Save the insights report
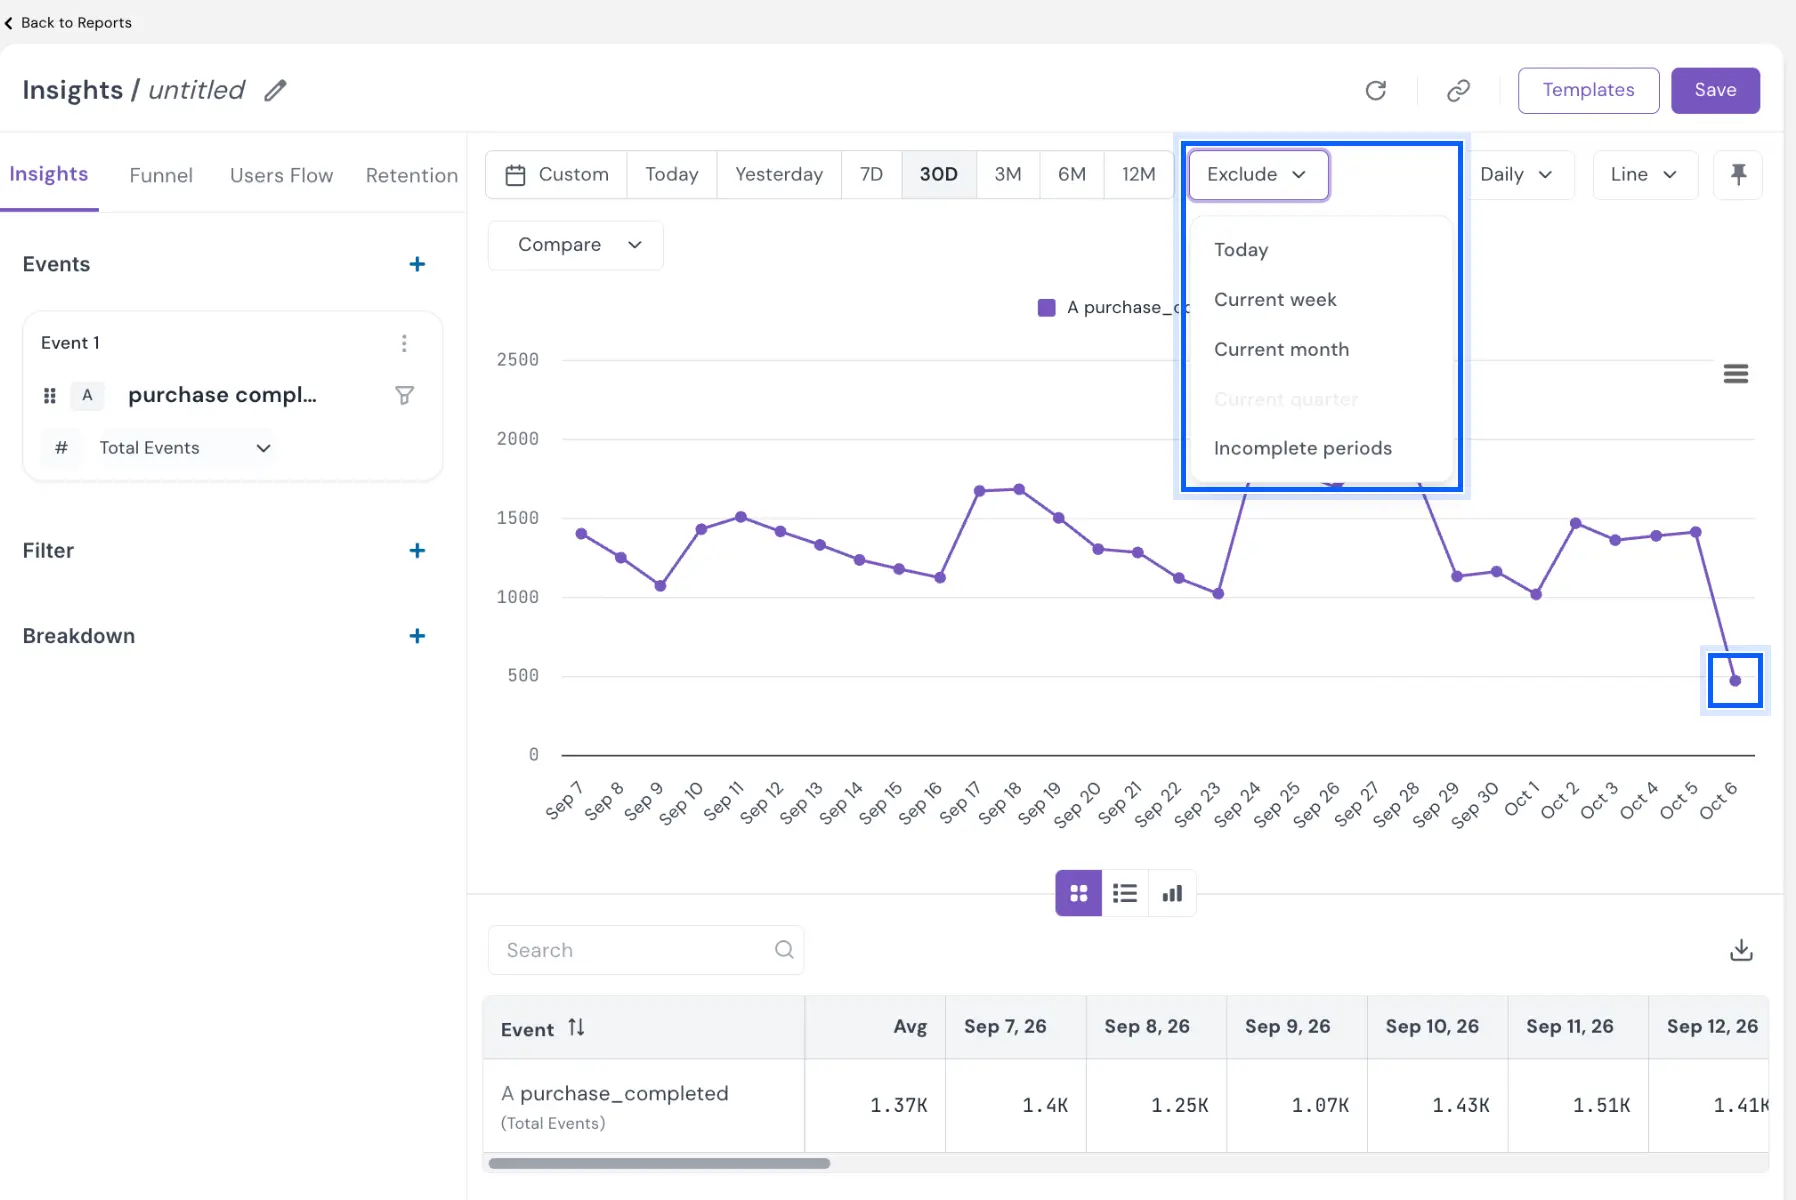 click(1715, 91)
